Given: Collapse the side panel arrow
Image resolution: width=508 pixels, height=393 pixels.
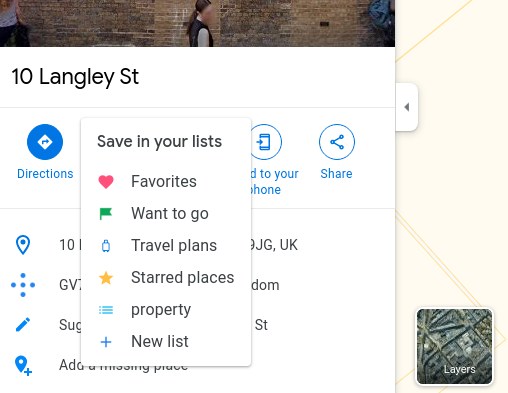Looking at the screenshot, I should [x=407, y=107].
